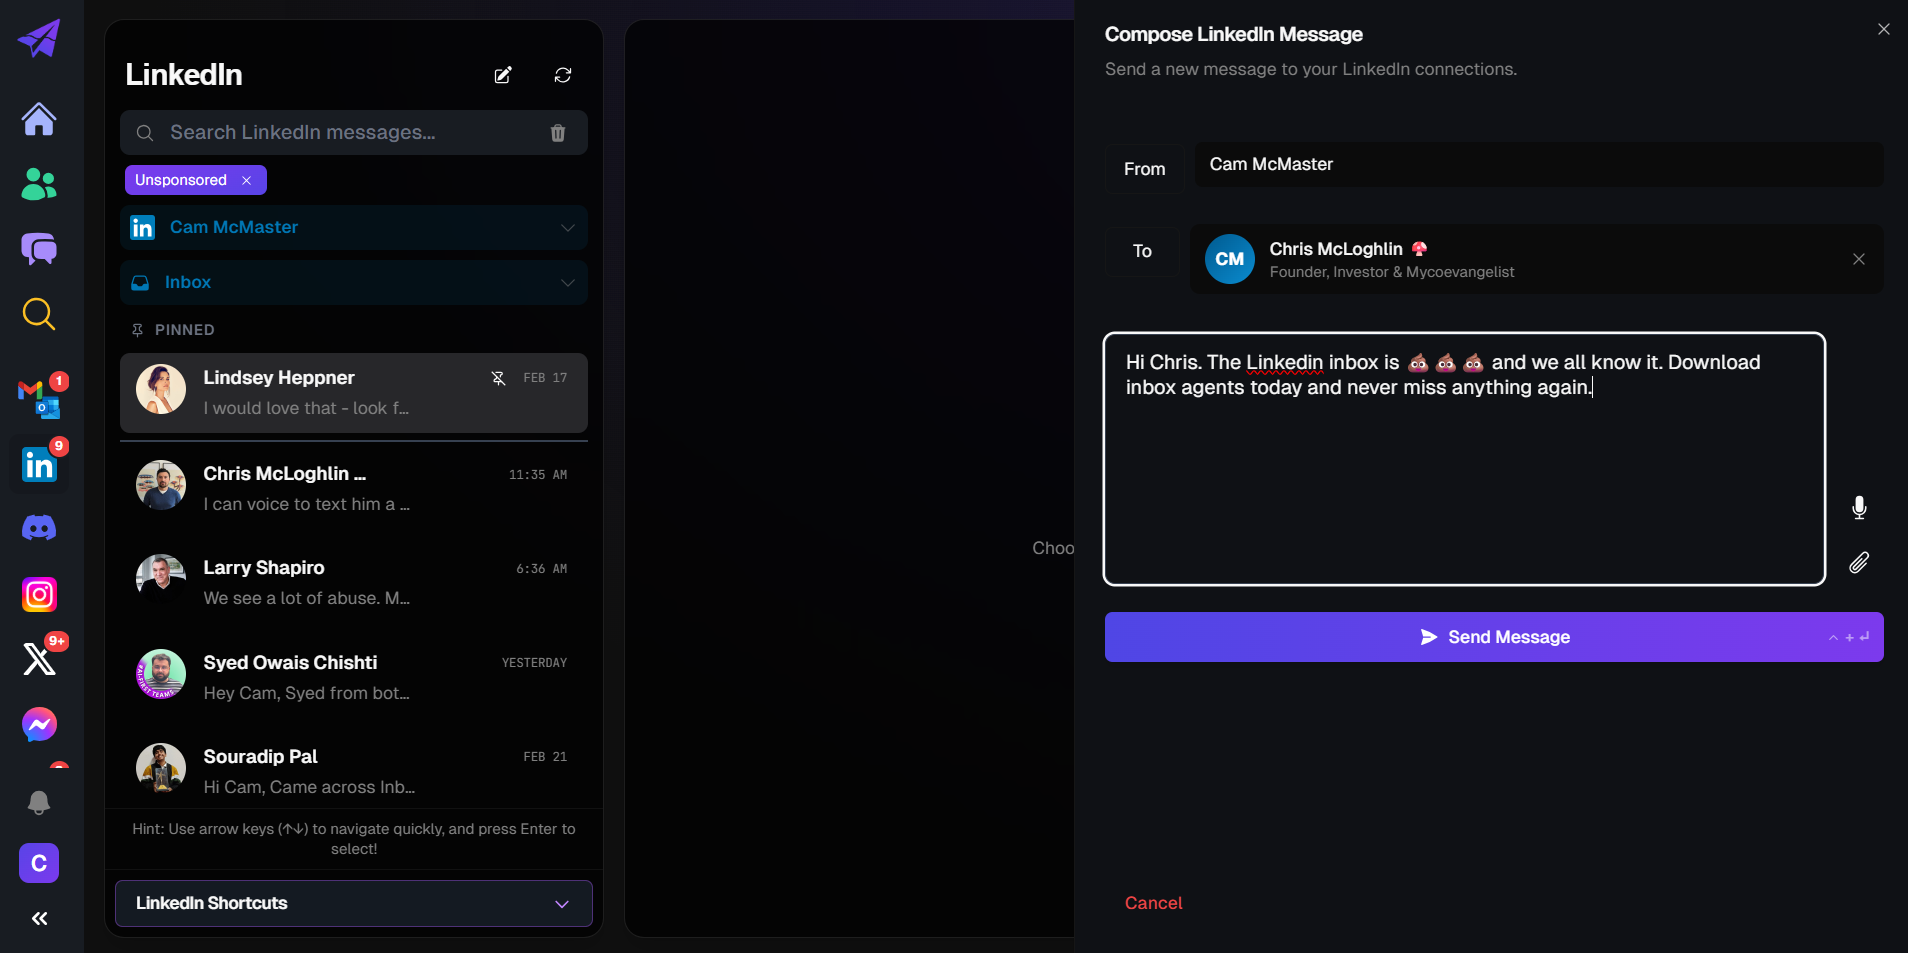The image size is (1908, 953).
Task: Open Lindsey Heppner conversation
Action: point(354,393)
